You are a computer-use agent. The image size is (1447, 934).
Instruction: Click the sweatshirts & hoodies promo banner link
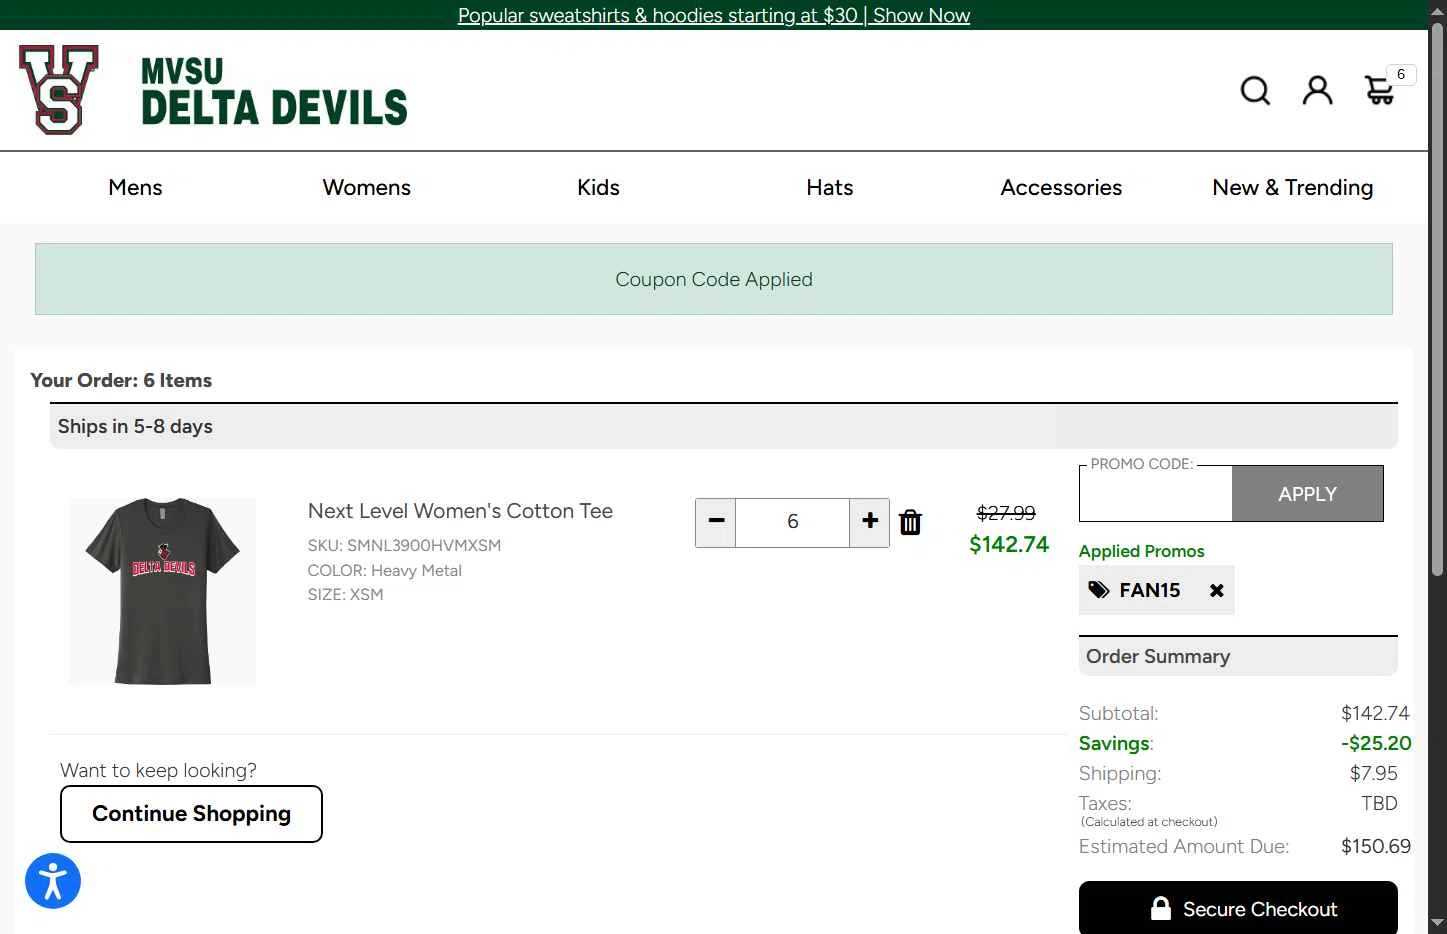714,15
